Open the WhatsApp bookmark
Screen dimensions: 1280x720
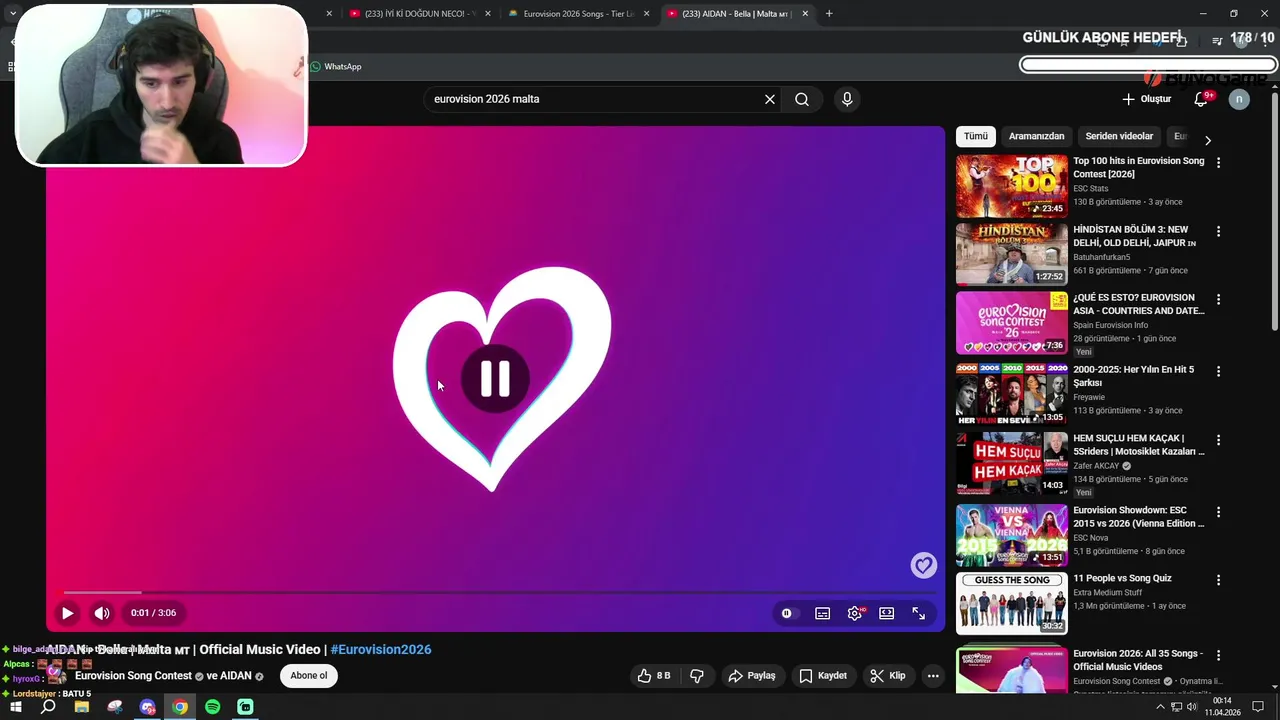(335, 67)
